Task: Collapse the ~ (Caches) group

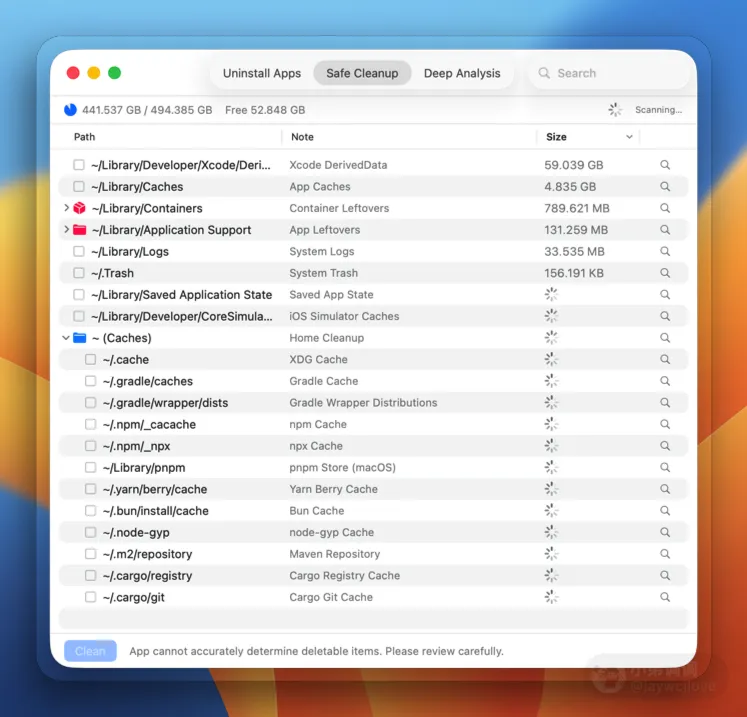Action: [66, 338]
